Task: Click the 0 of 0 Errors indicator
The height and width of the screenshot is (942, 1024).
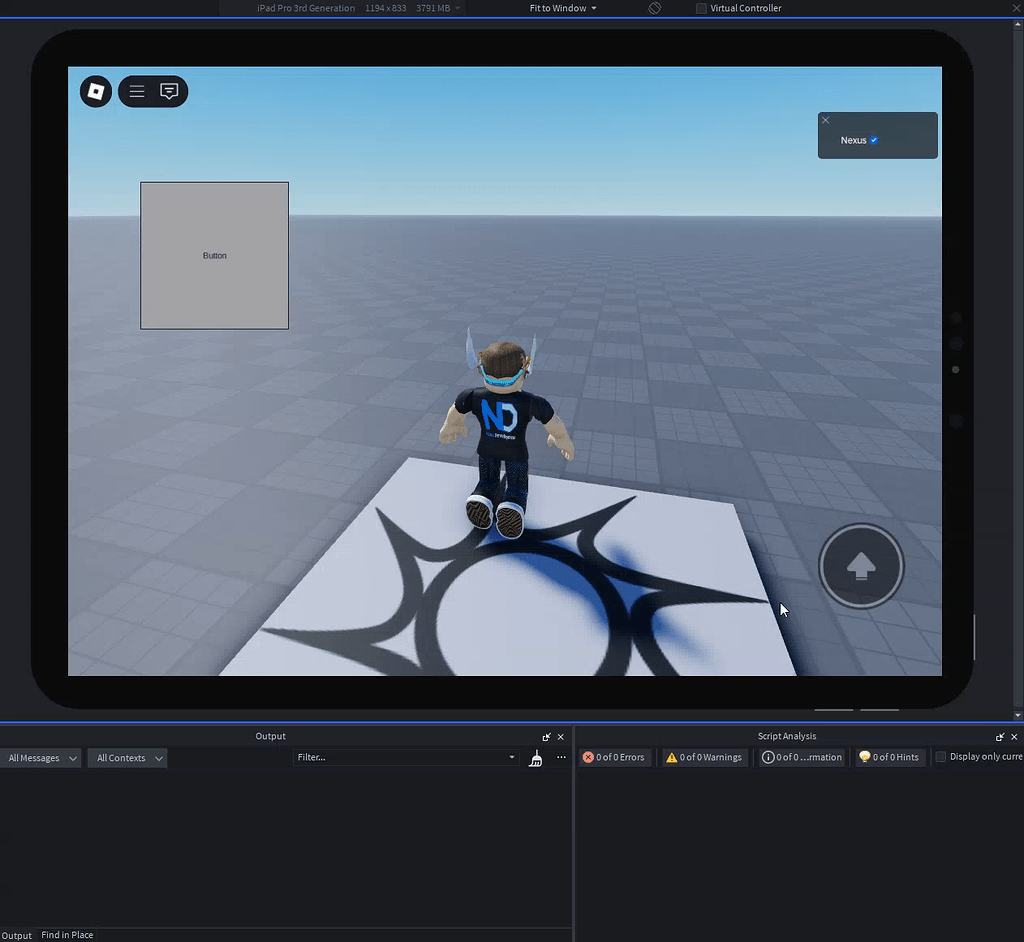Action: point(614,757)
